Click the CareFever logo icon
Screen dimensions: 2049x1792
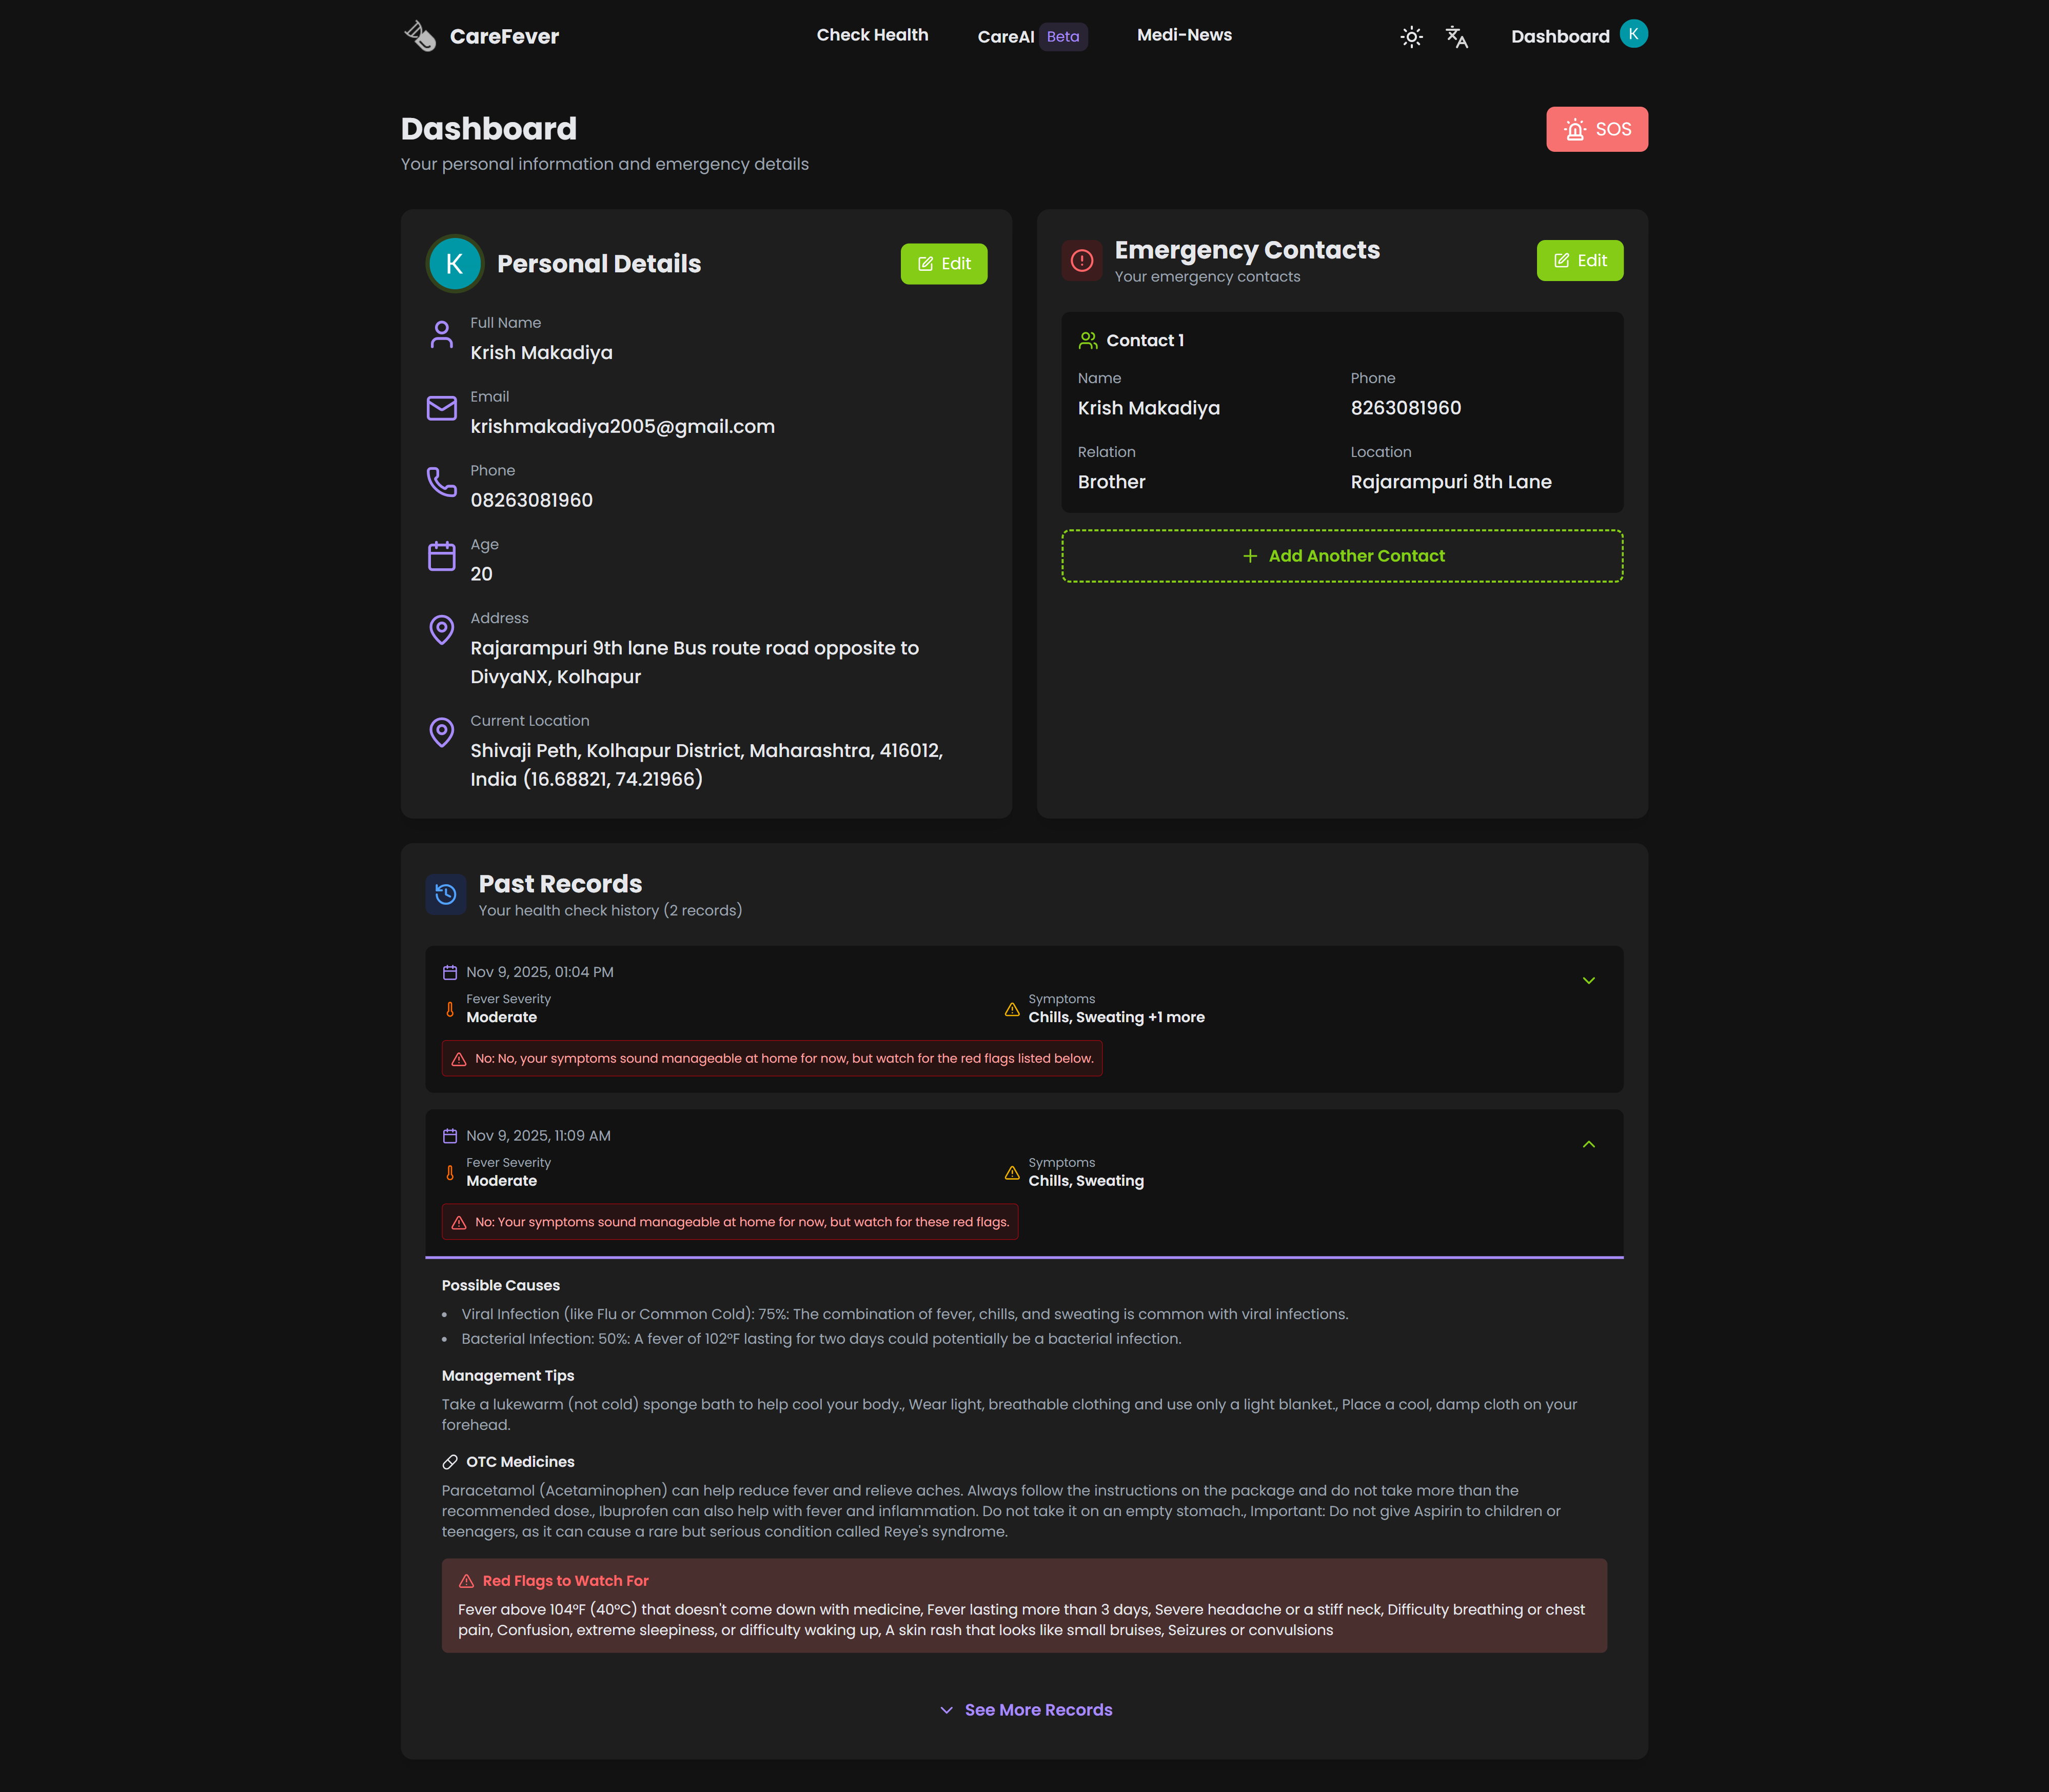tap(420, 36)
